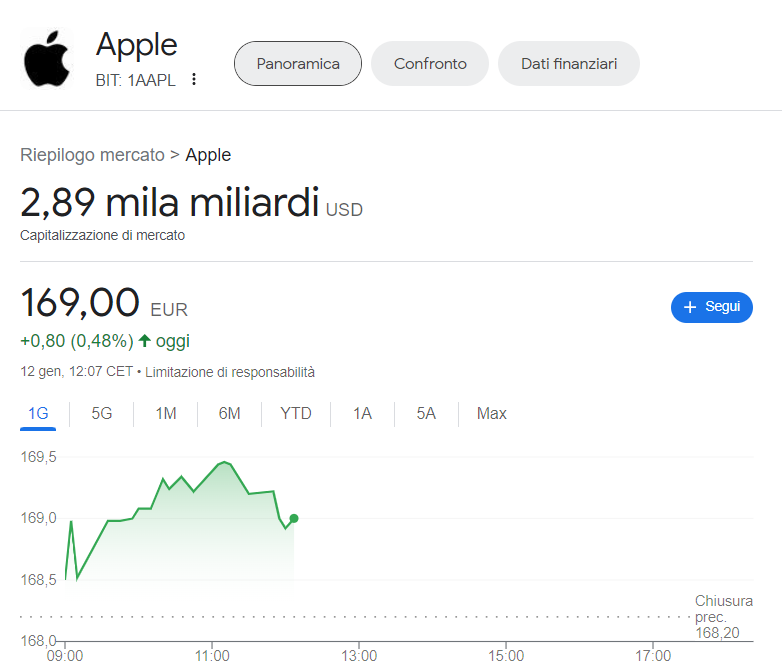Switch chart to 5G range
Screen dimensions: 782x669
[x=102, y=414]
